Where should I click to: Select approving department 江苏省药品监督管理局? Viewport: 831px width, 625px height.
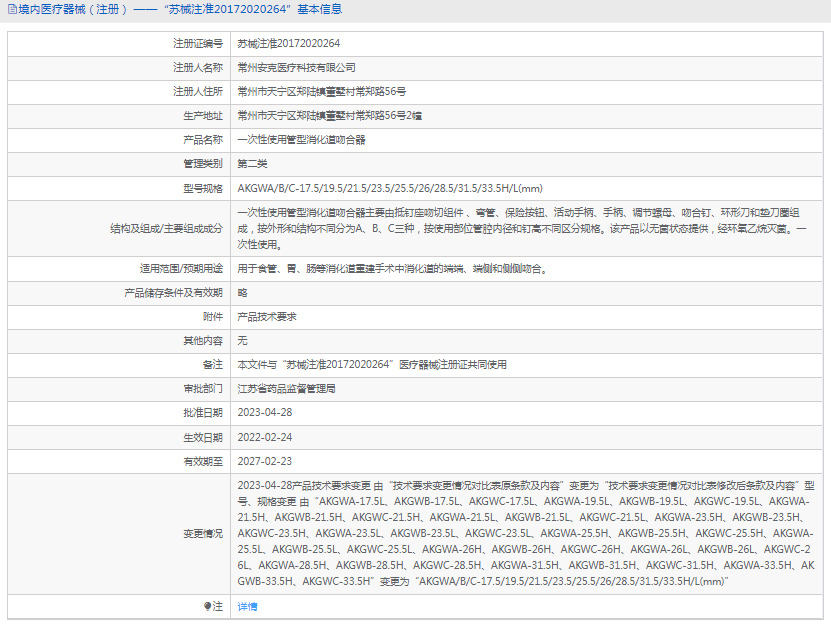coord(286,389)
